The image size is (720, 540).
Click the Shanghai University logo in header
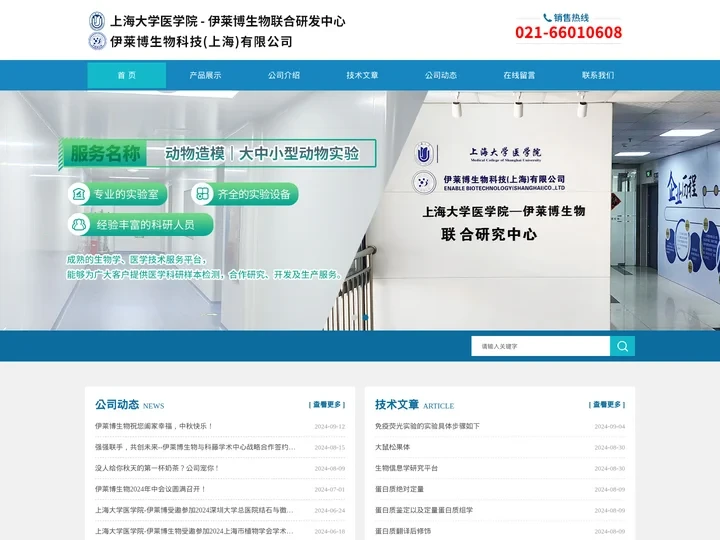pos(97,21)
